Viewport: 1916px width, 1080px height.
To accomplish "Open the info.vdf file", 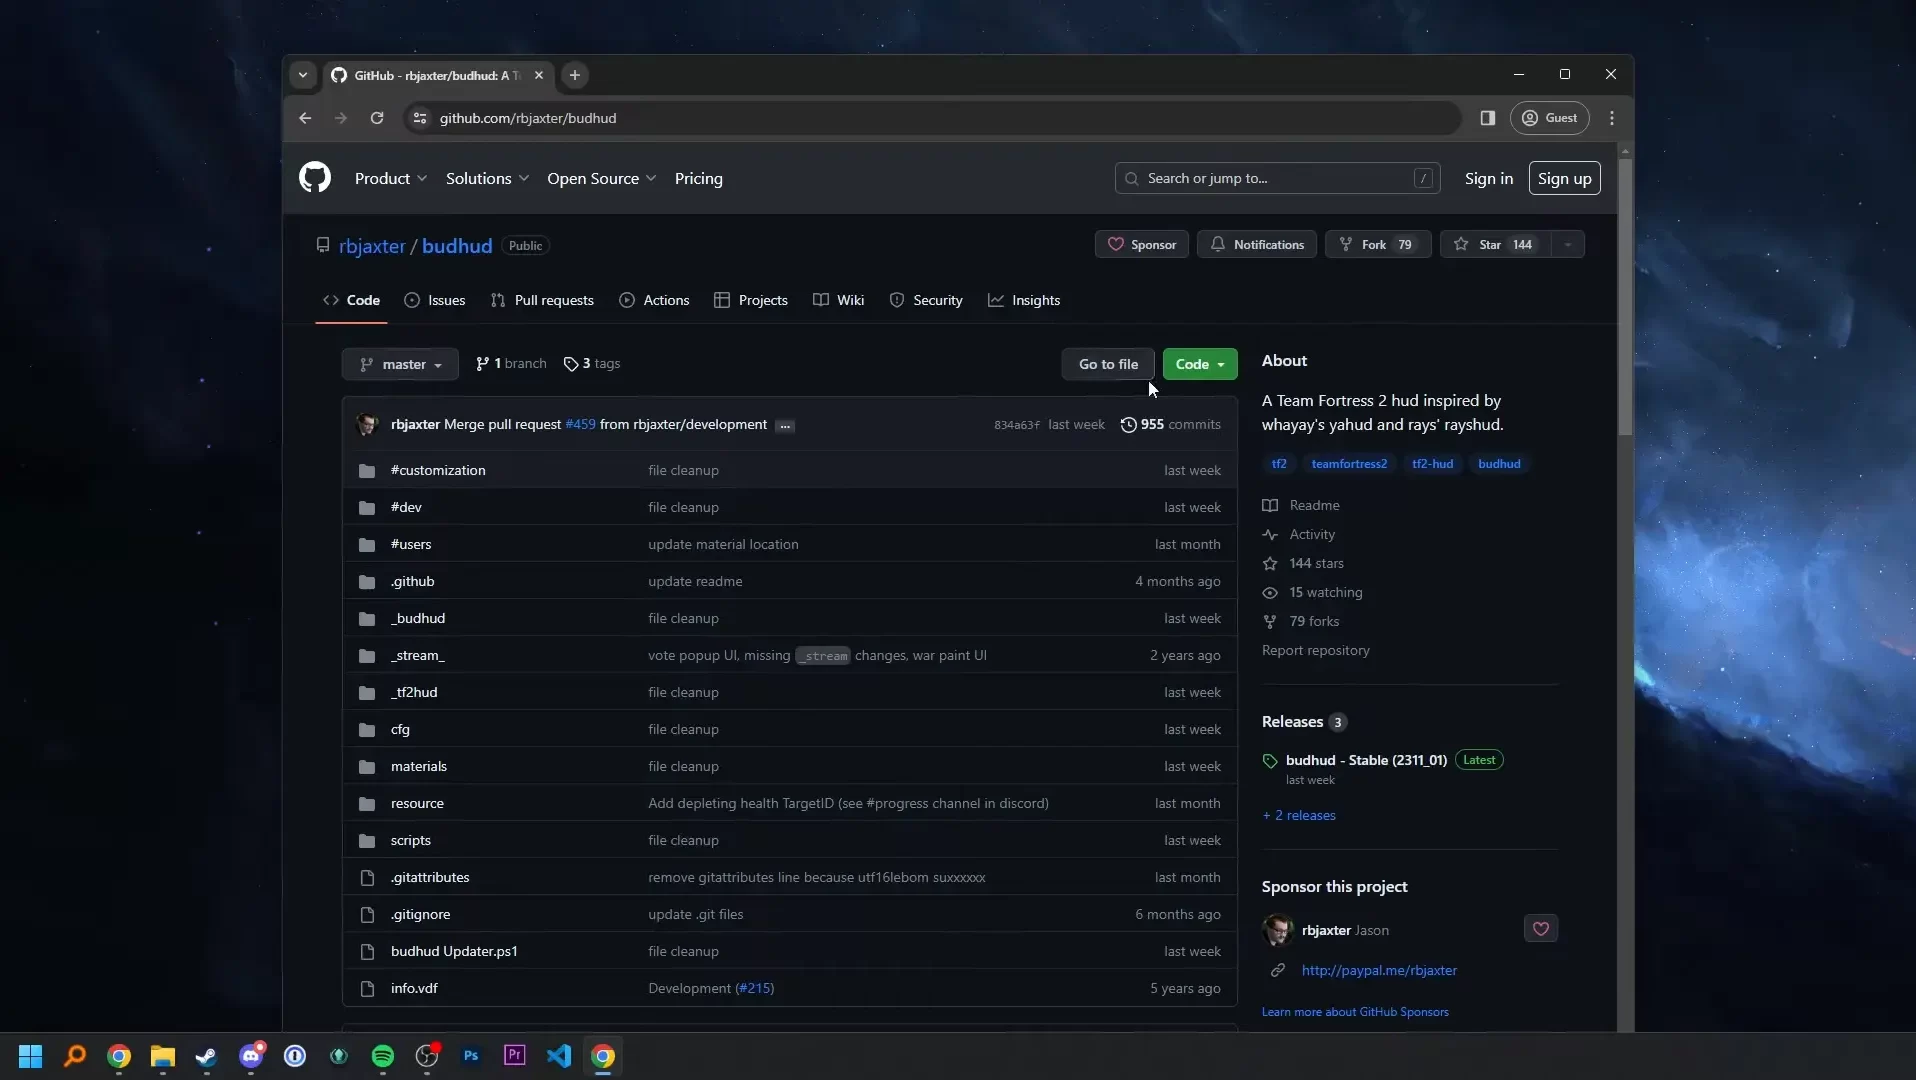I will 414,988.
